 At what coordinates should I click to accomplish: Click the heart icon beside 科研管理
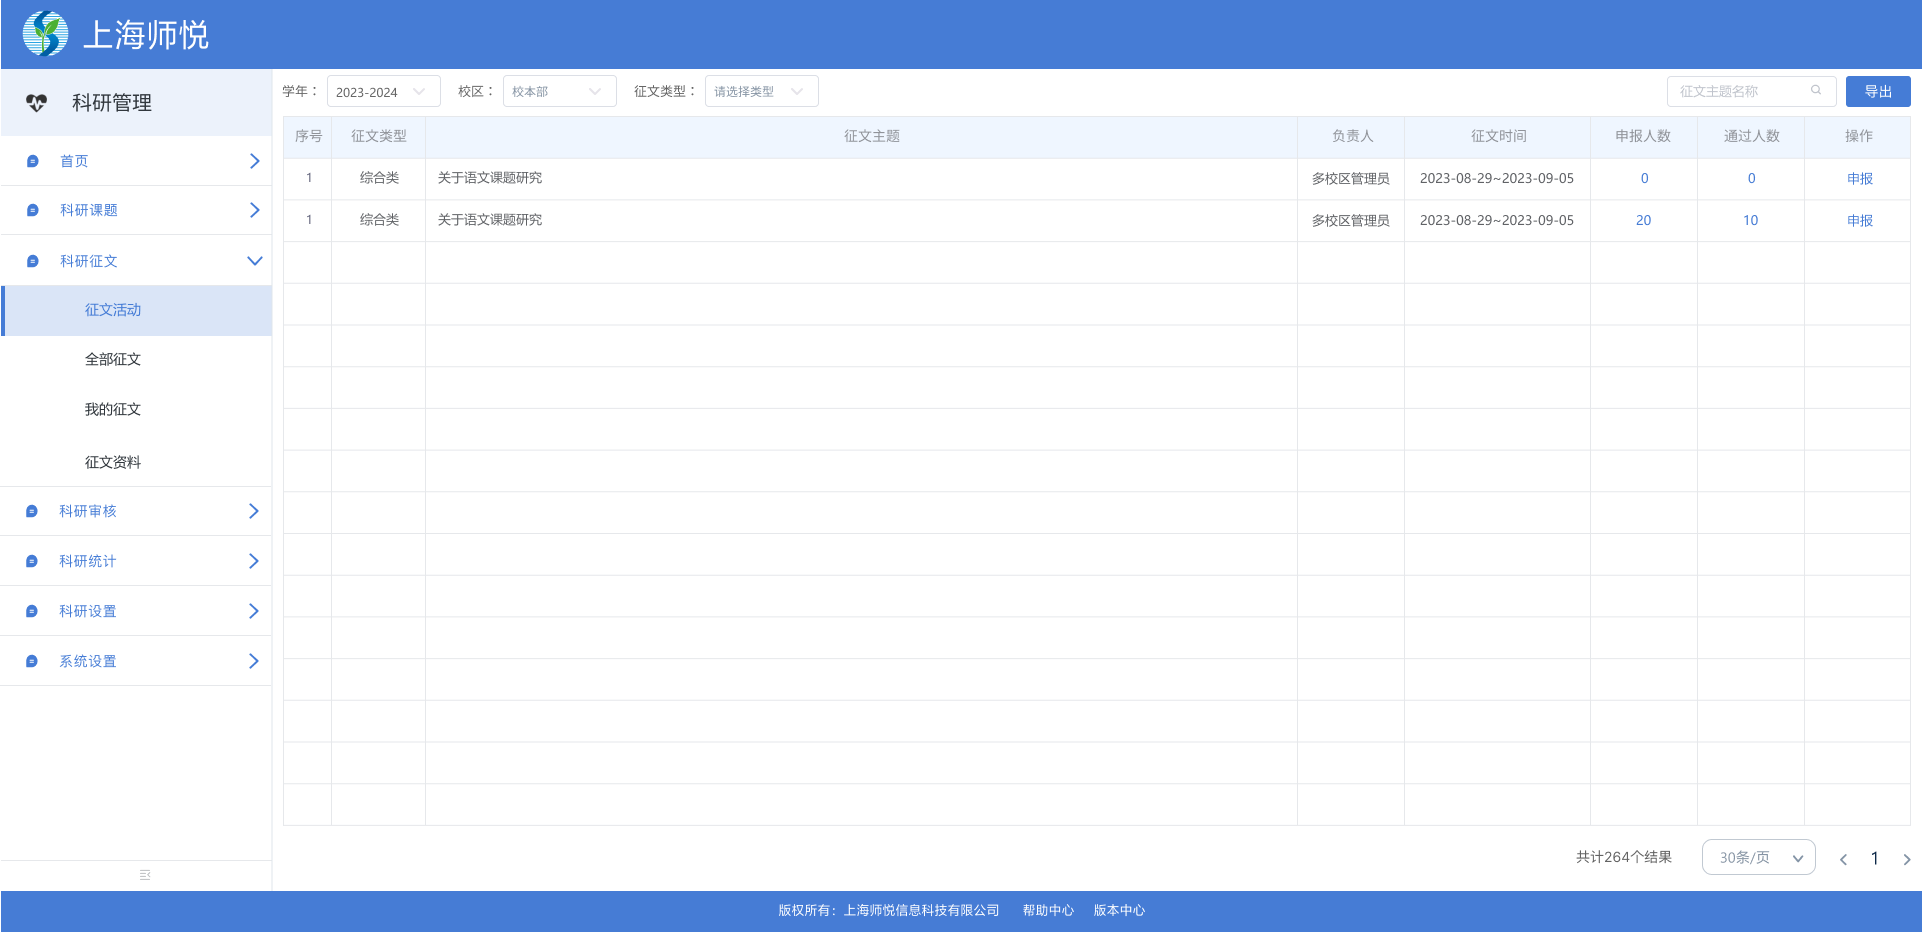37,103
